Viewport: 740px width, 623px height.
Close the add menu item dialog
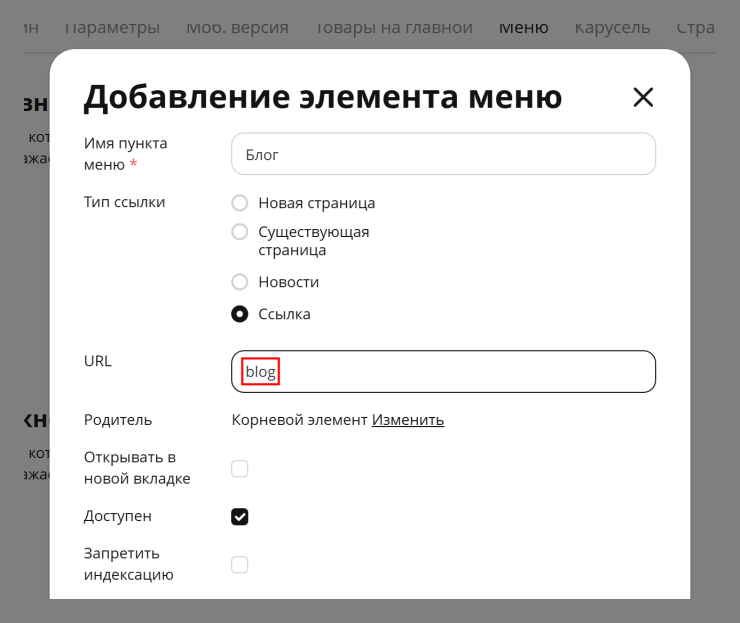pos(643,97)
